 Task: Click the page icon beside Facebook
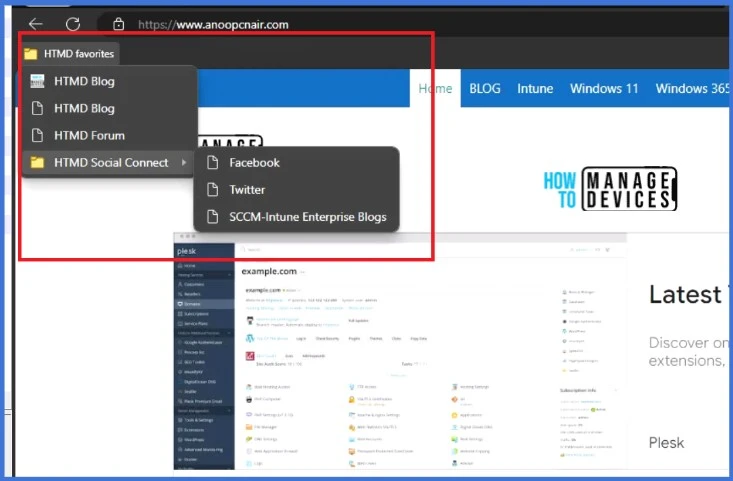coord(213,163)
